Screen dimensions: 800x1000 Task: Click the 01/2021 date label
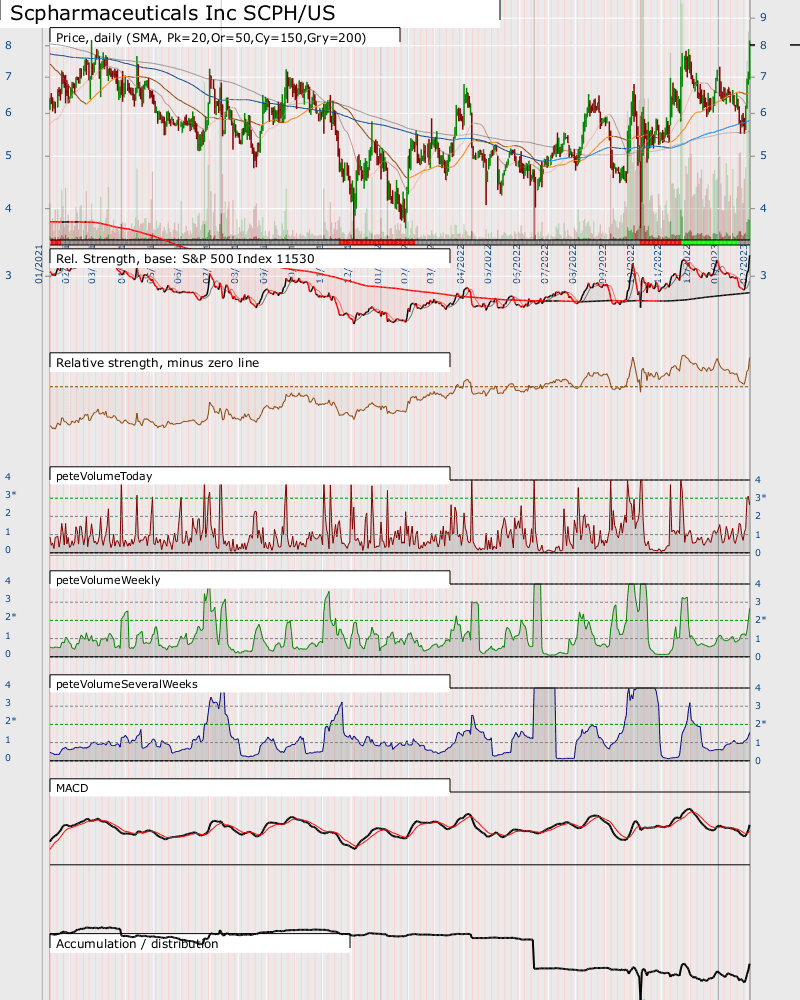pos(39,264)
